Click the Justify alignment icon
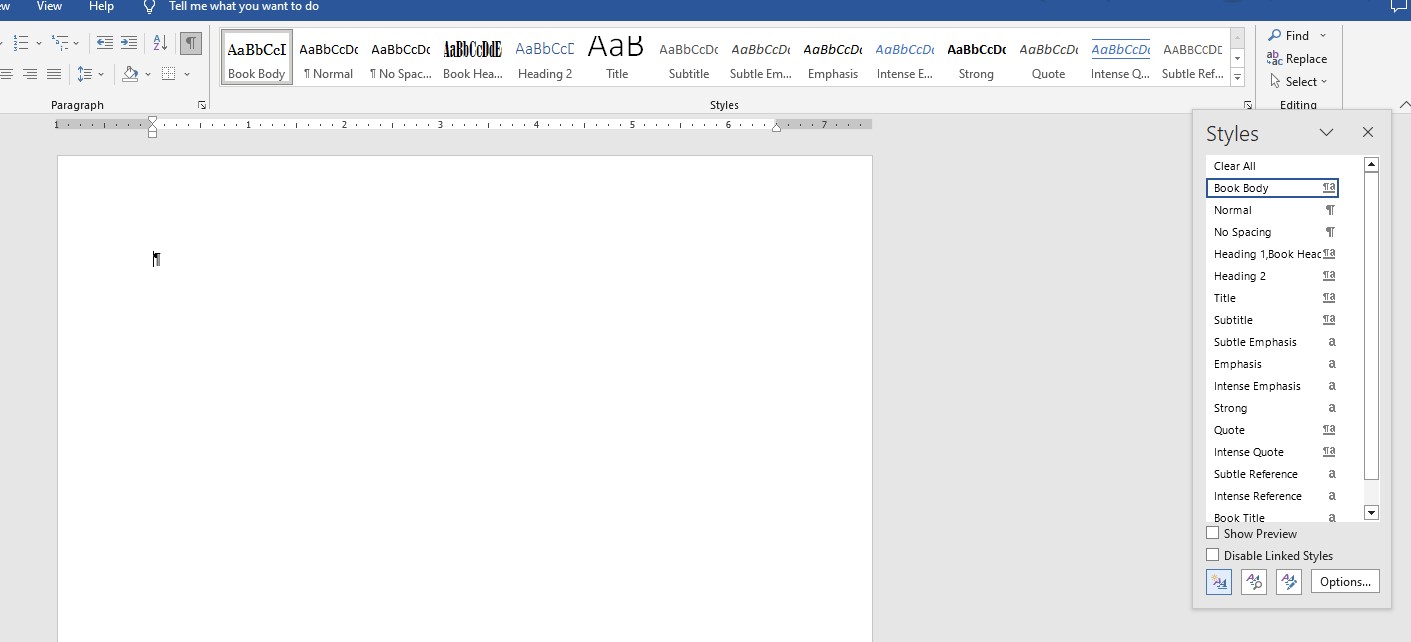Image resolution: width=1411 pixels, height=642 pixels. pyautogui.click(x=54, y=74)
